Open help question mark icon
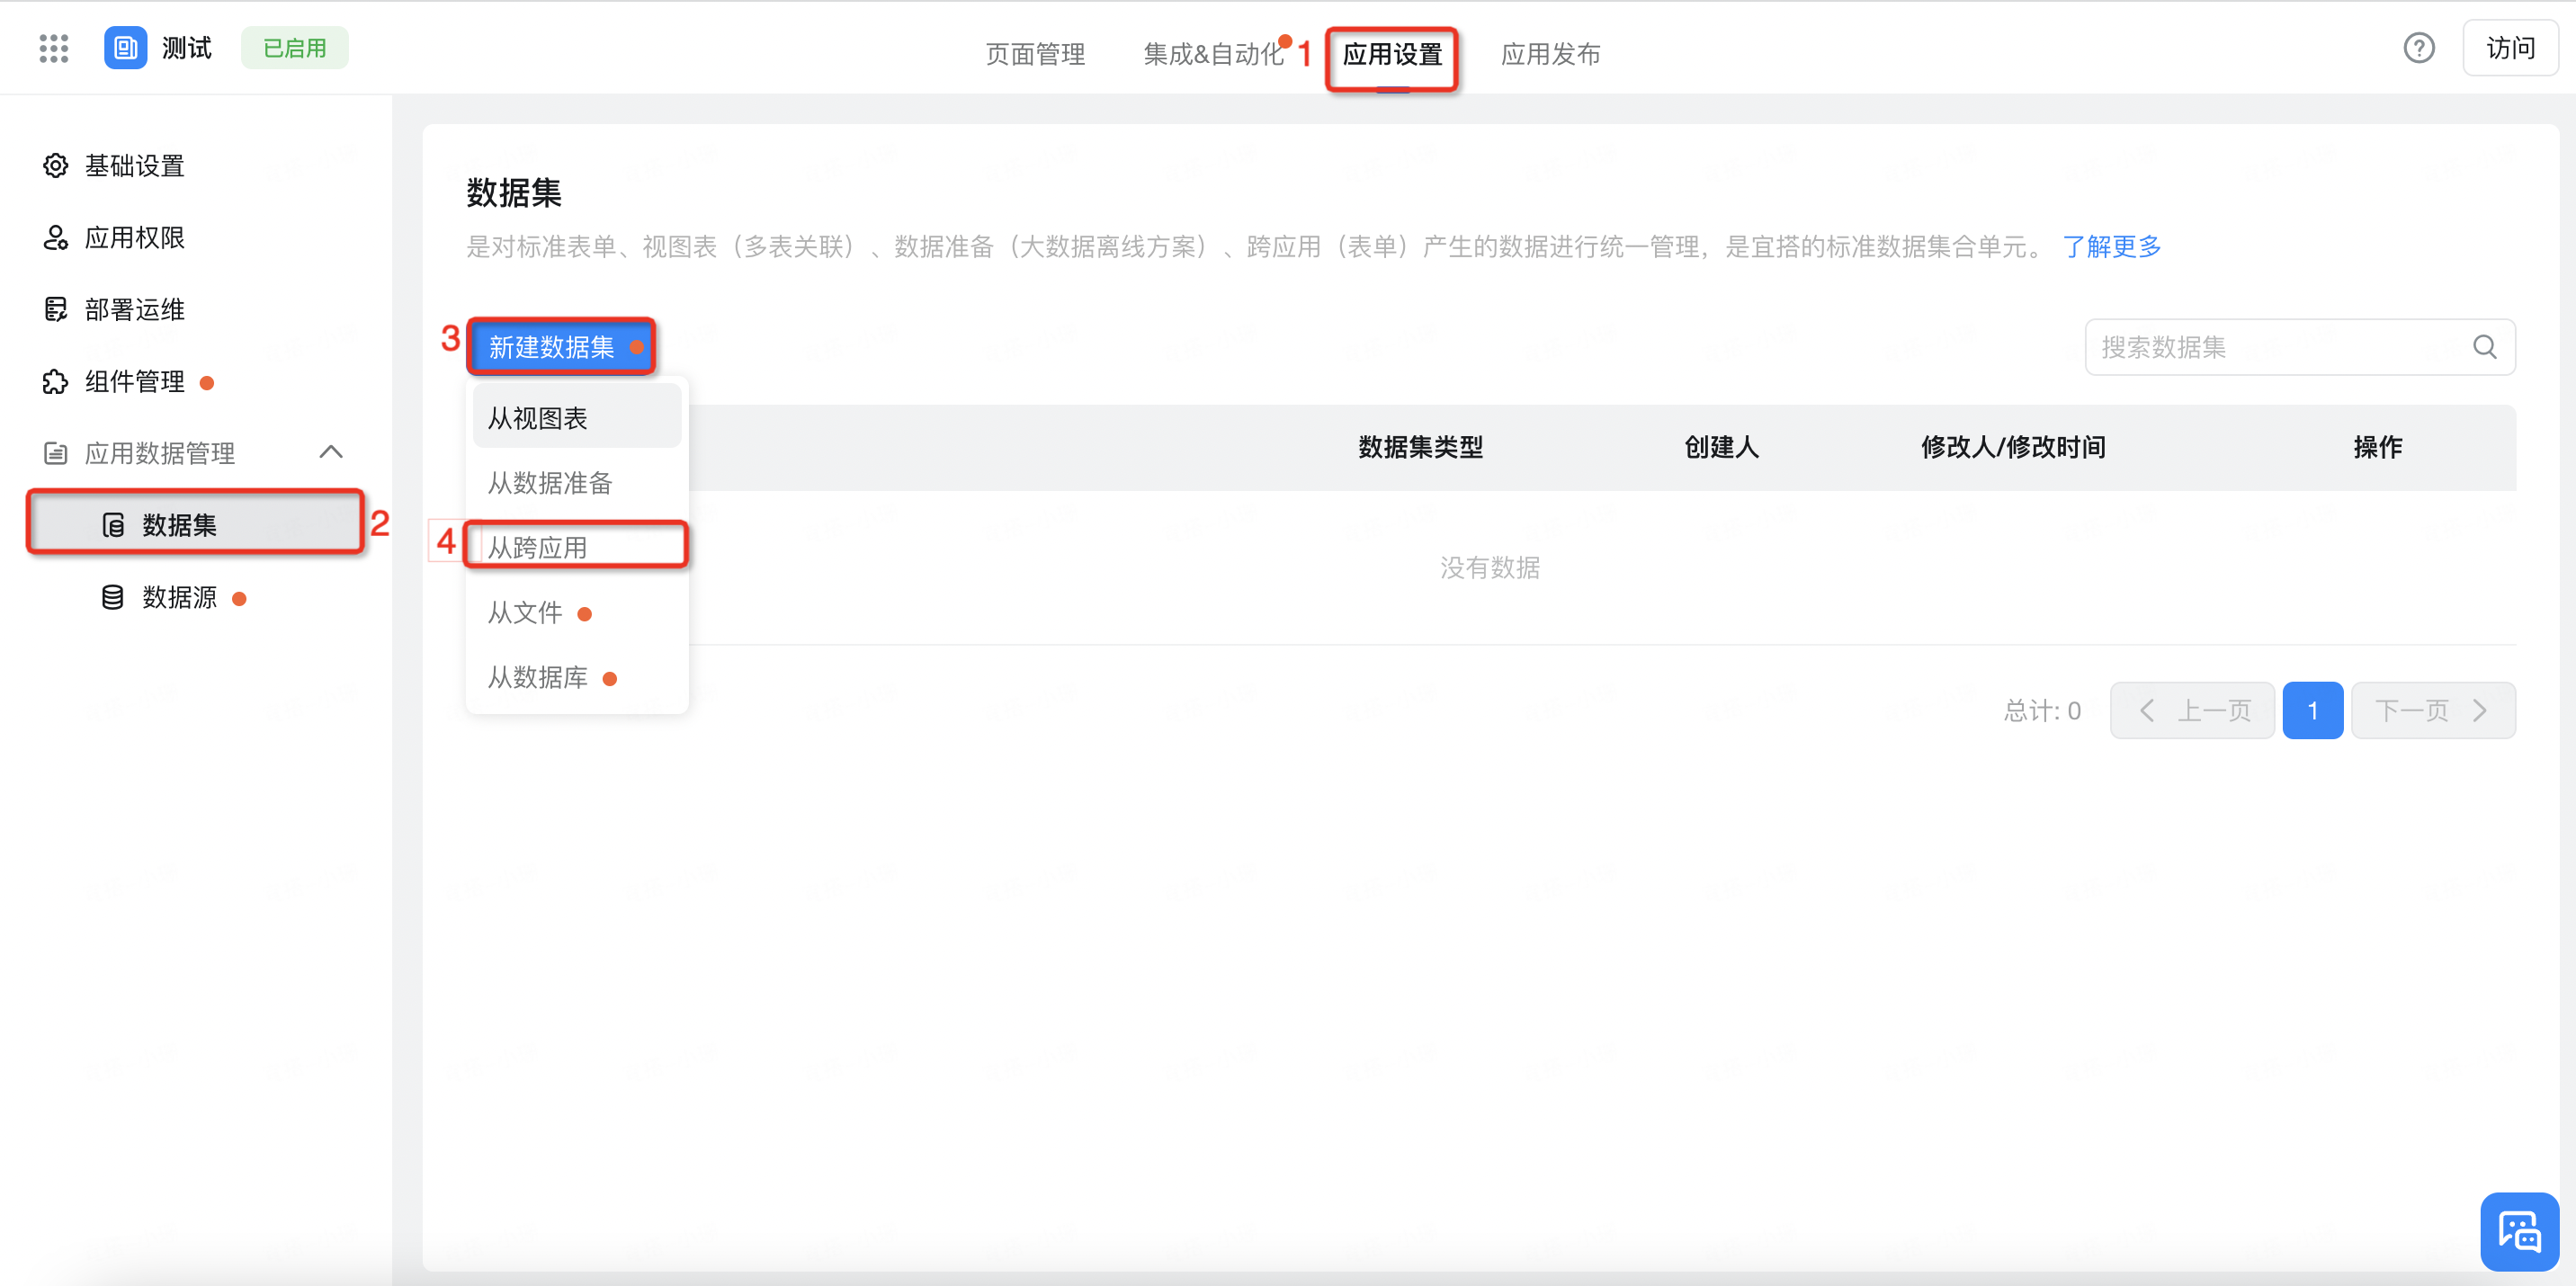2576x1286 pixels. 2419,48
